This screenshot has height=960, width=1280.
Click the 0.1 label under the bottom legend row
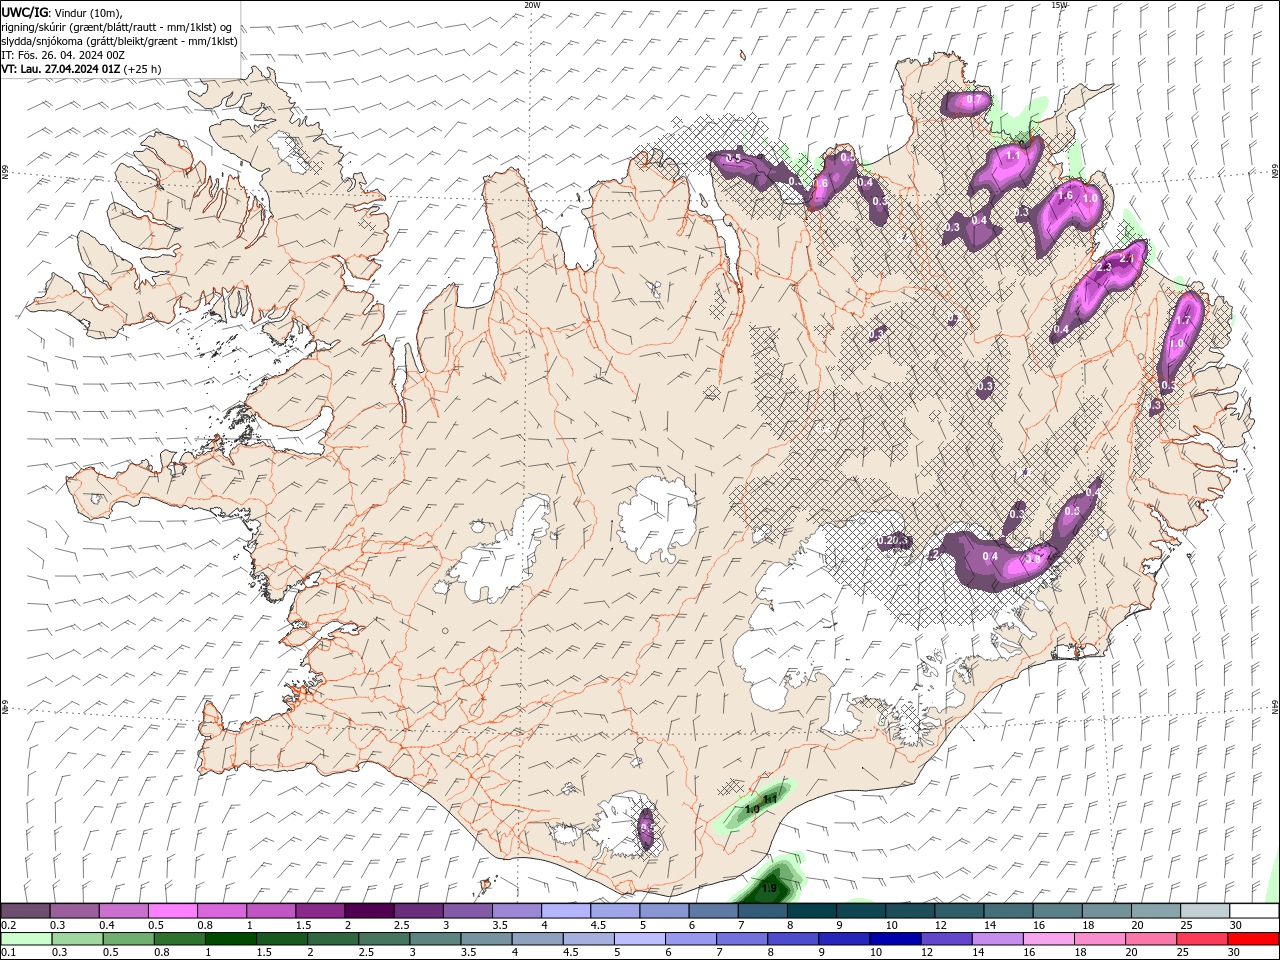[x=8, y=953]
